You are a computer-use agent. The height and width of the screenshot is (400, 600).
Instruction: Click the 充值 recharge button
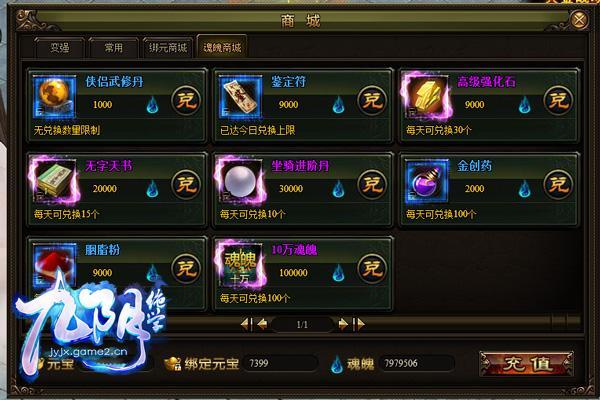pos(527,363)
